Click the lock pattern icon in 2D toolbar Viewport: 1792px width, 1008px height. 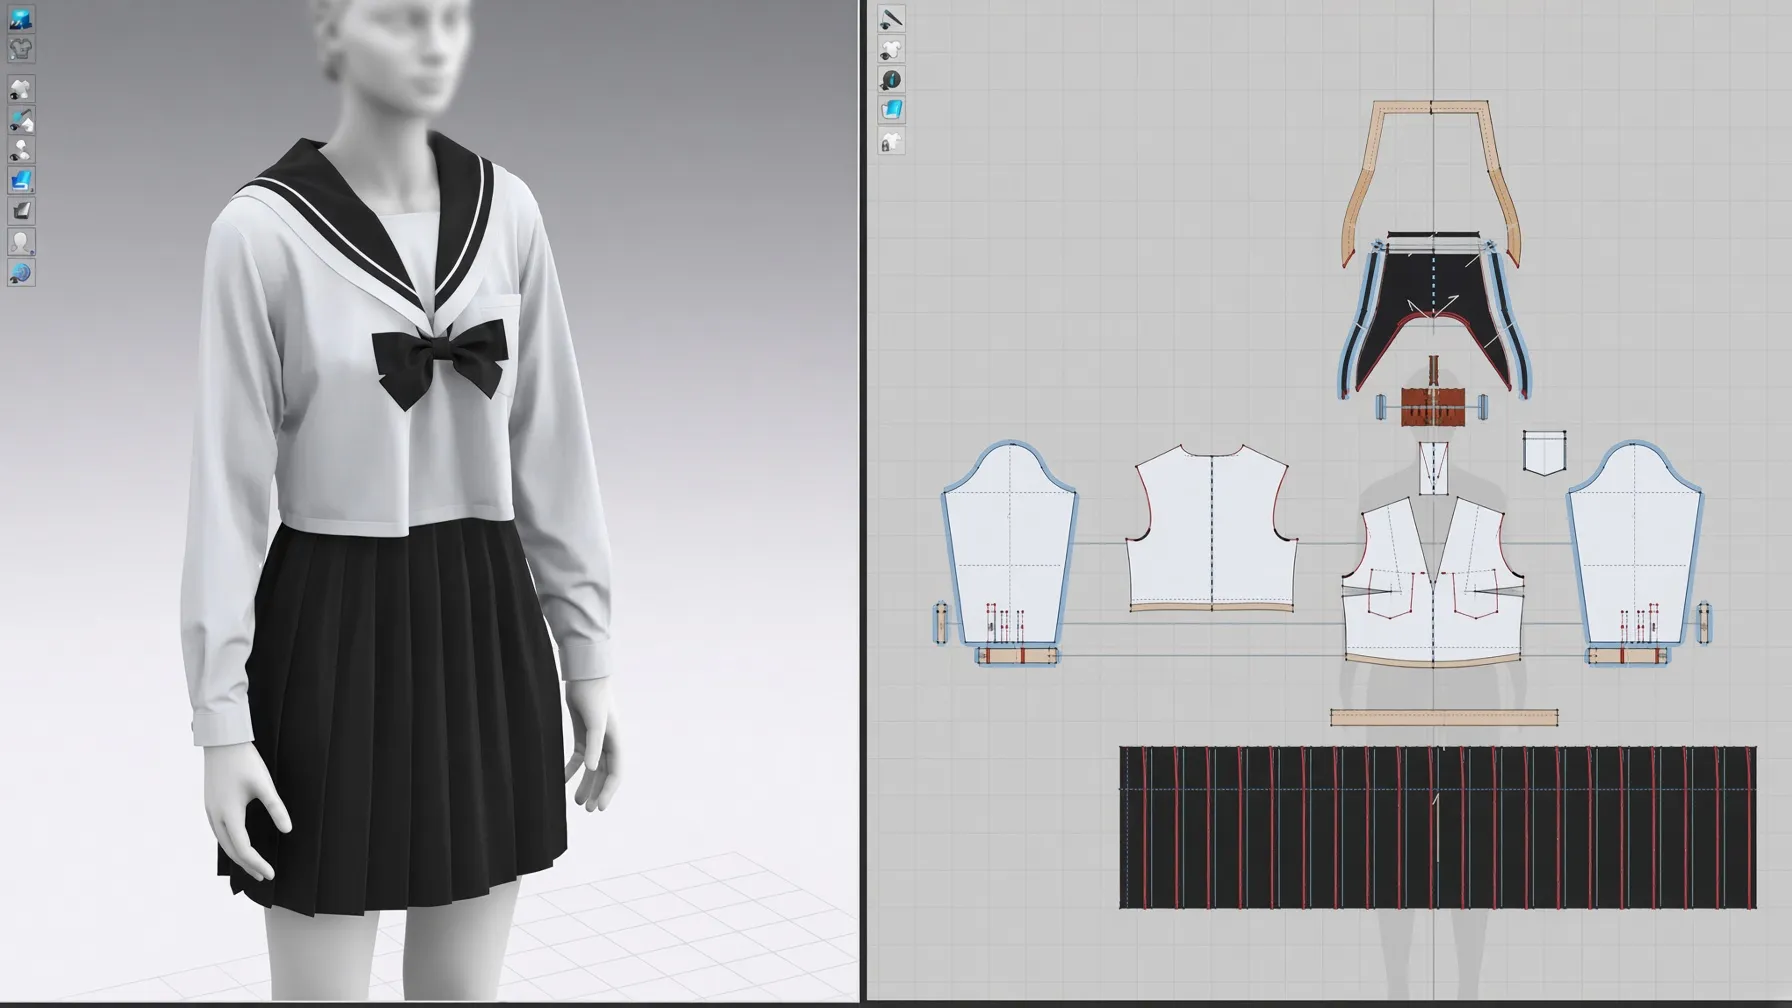[891, 141]
